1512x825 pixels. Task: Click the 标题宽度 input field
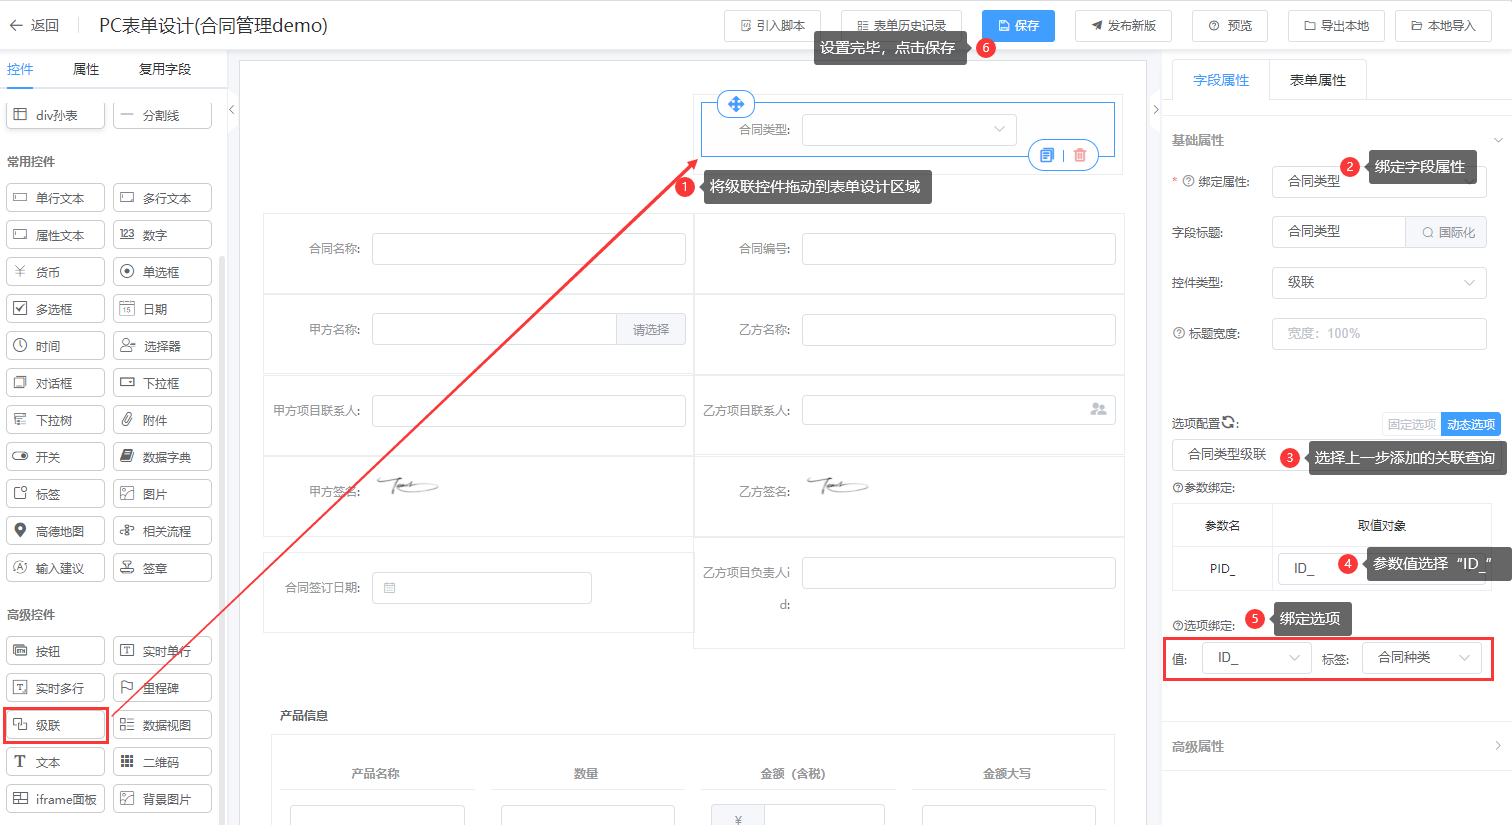pos(1379,334)
